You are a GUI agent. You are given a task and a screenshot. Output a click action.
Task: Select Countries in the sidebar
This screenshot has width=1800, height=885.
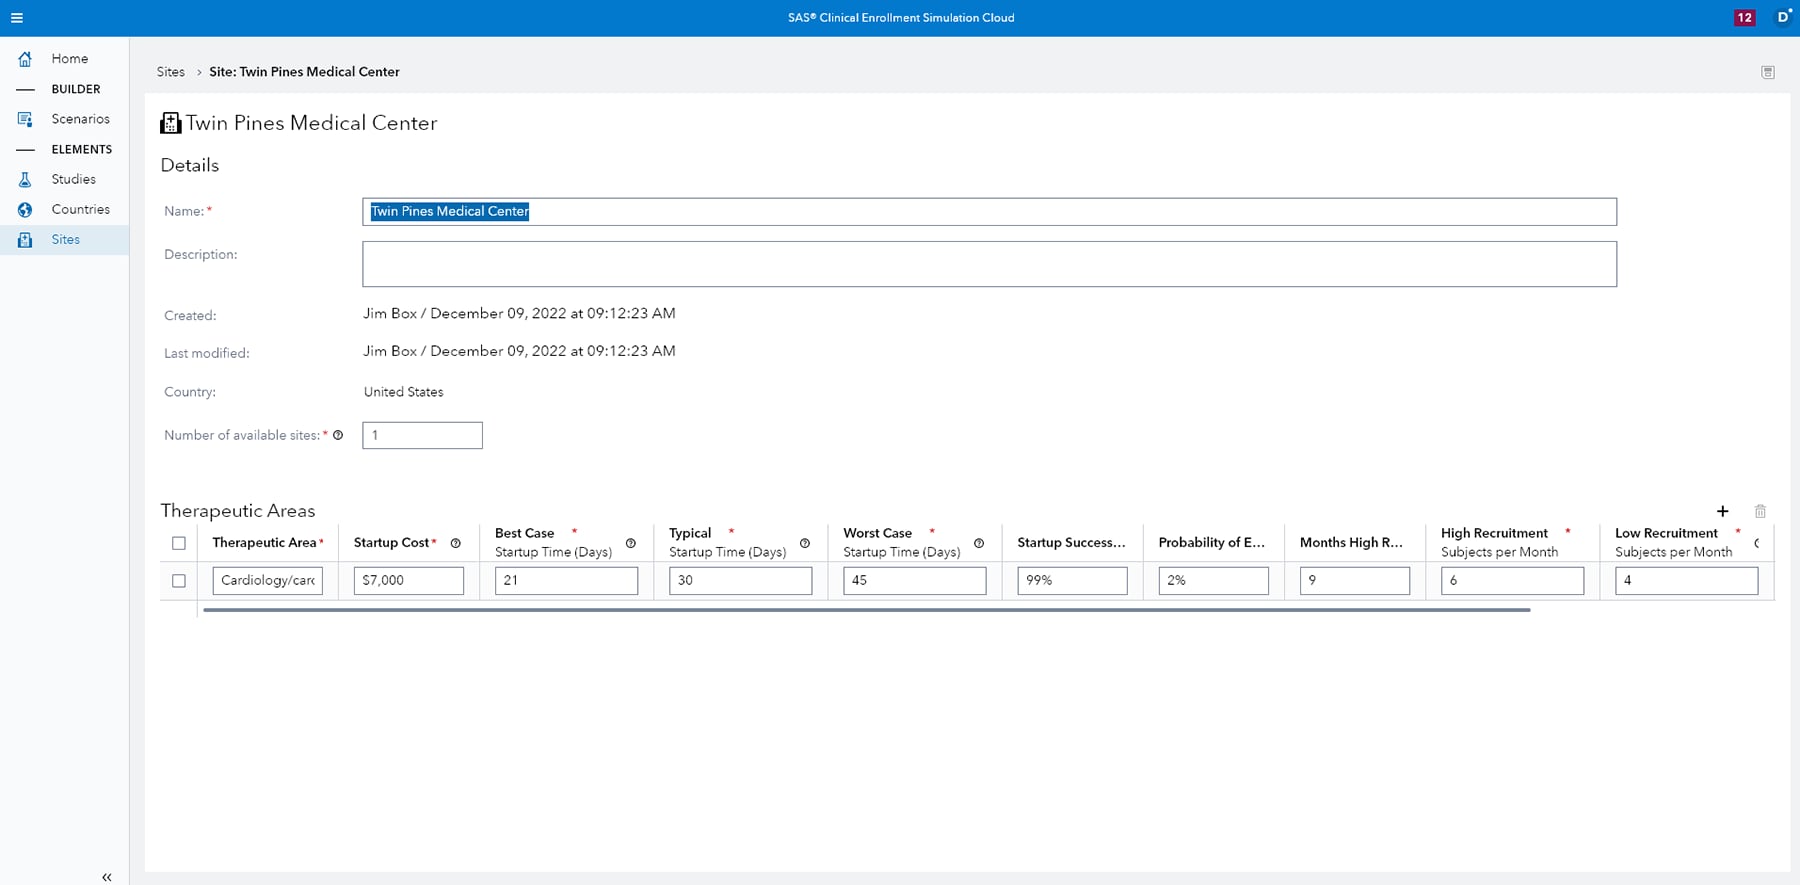[80, 209]
